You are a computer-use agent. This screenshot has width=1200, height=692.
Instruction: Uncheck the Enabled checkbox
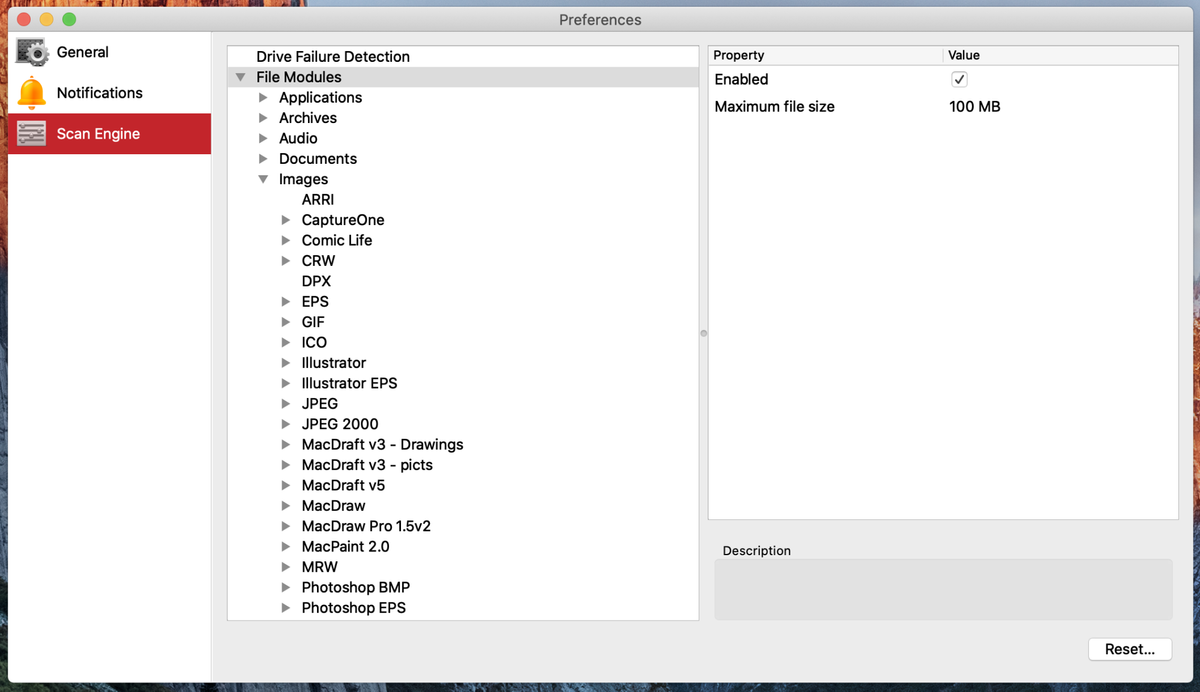959,80
